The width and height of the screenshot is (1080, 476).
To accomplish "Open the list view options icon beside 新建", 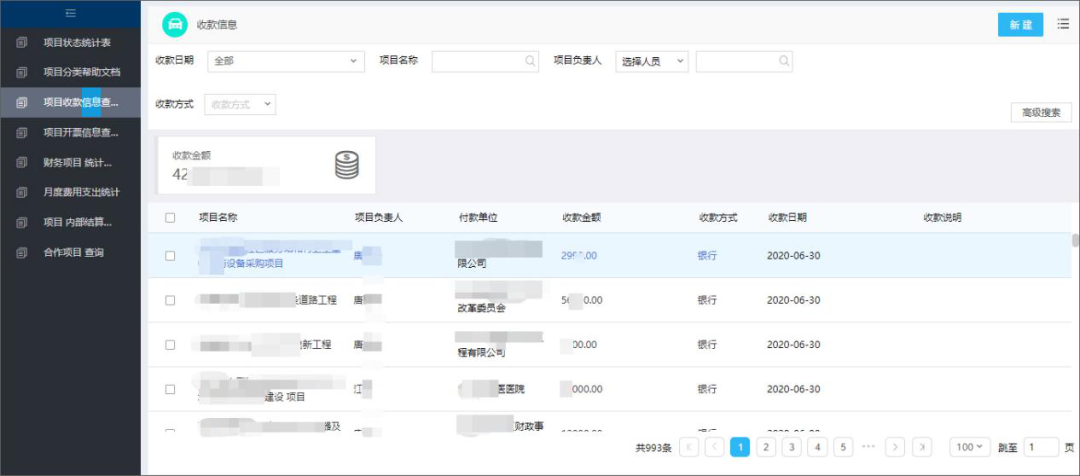I will pos(1063,24).
